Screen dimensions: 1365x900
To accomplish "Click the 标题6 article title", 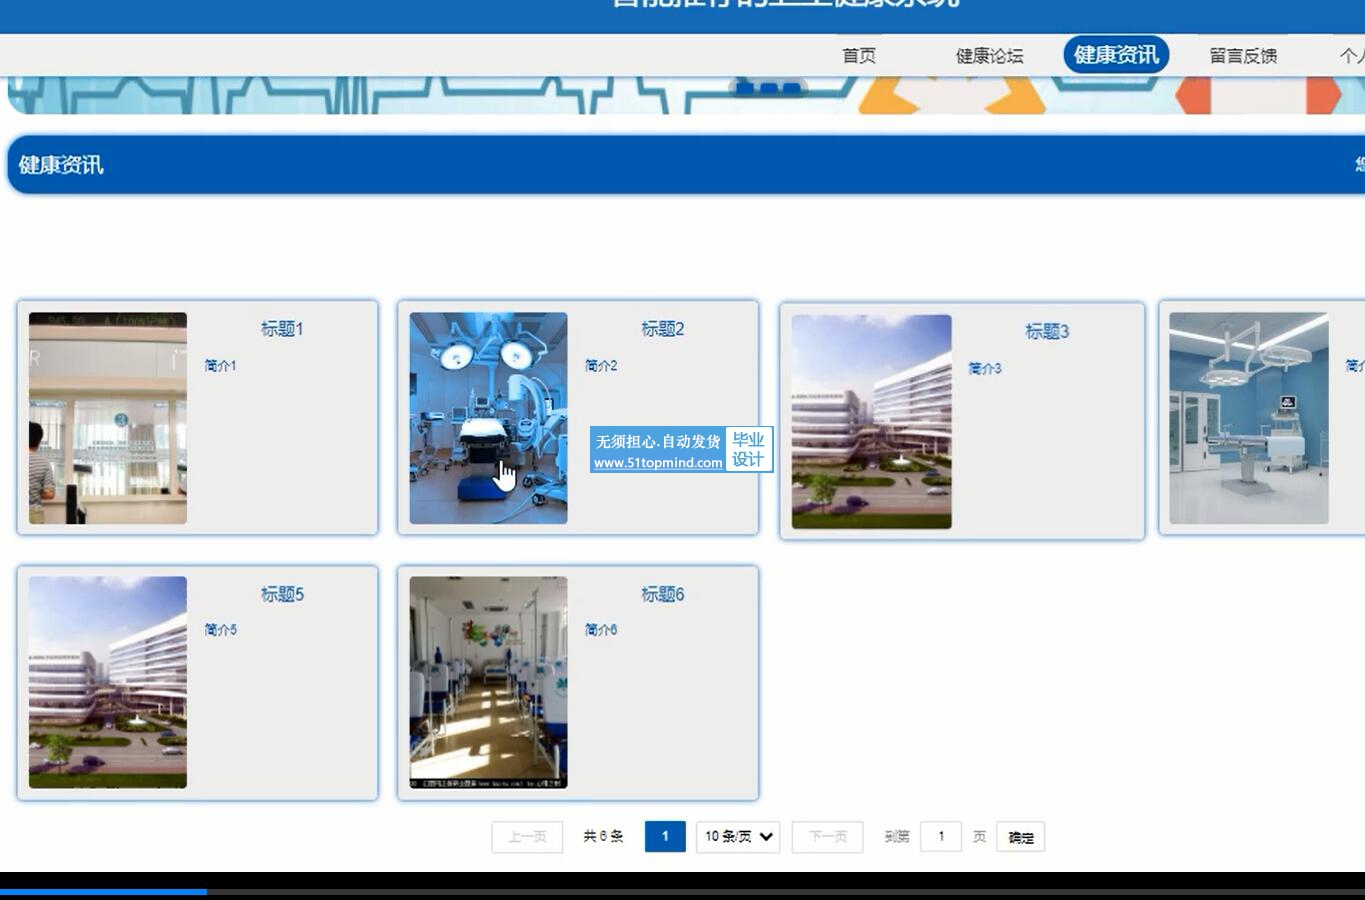I will 662,594.
